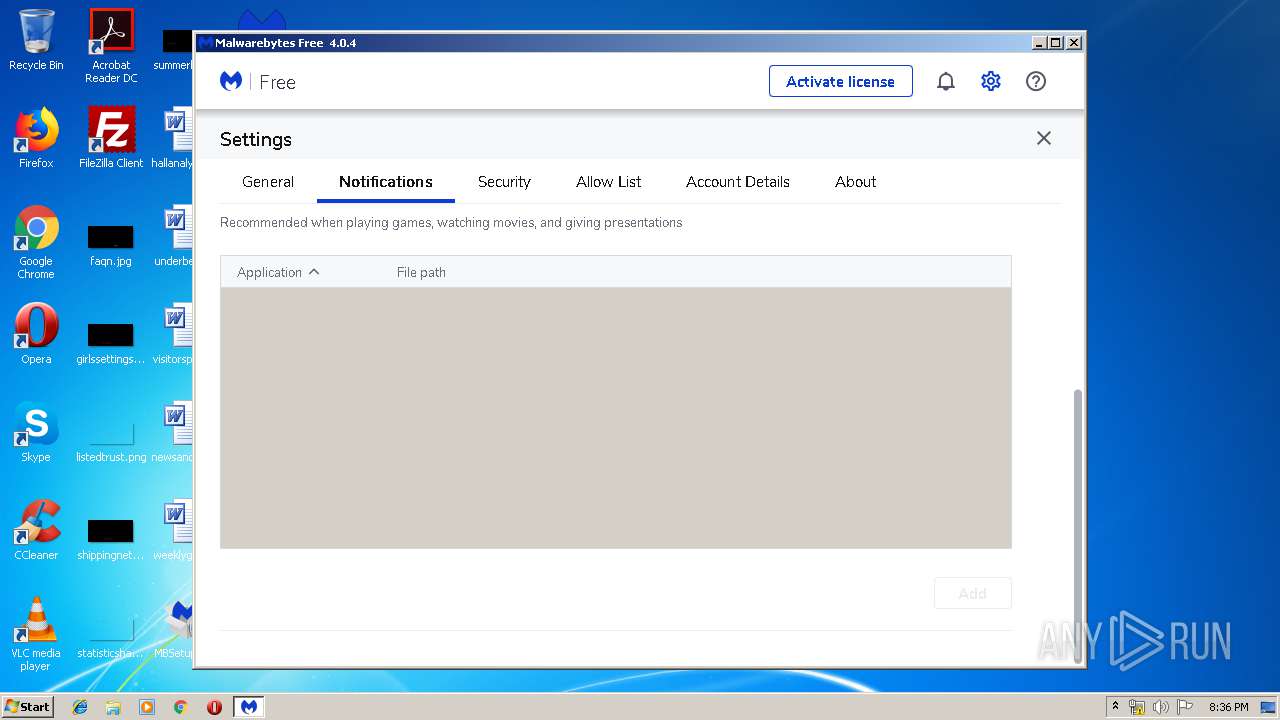
Task: Click the Malwarebytes logo in header
Action: (231, 81)
